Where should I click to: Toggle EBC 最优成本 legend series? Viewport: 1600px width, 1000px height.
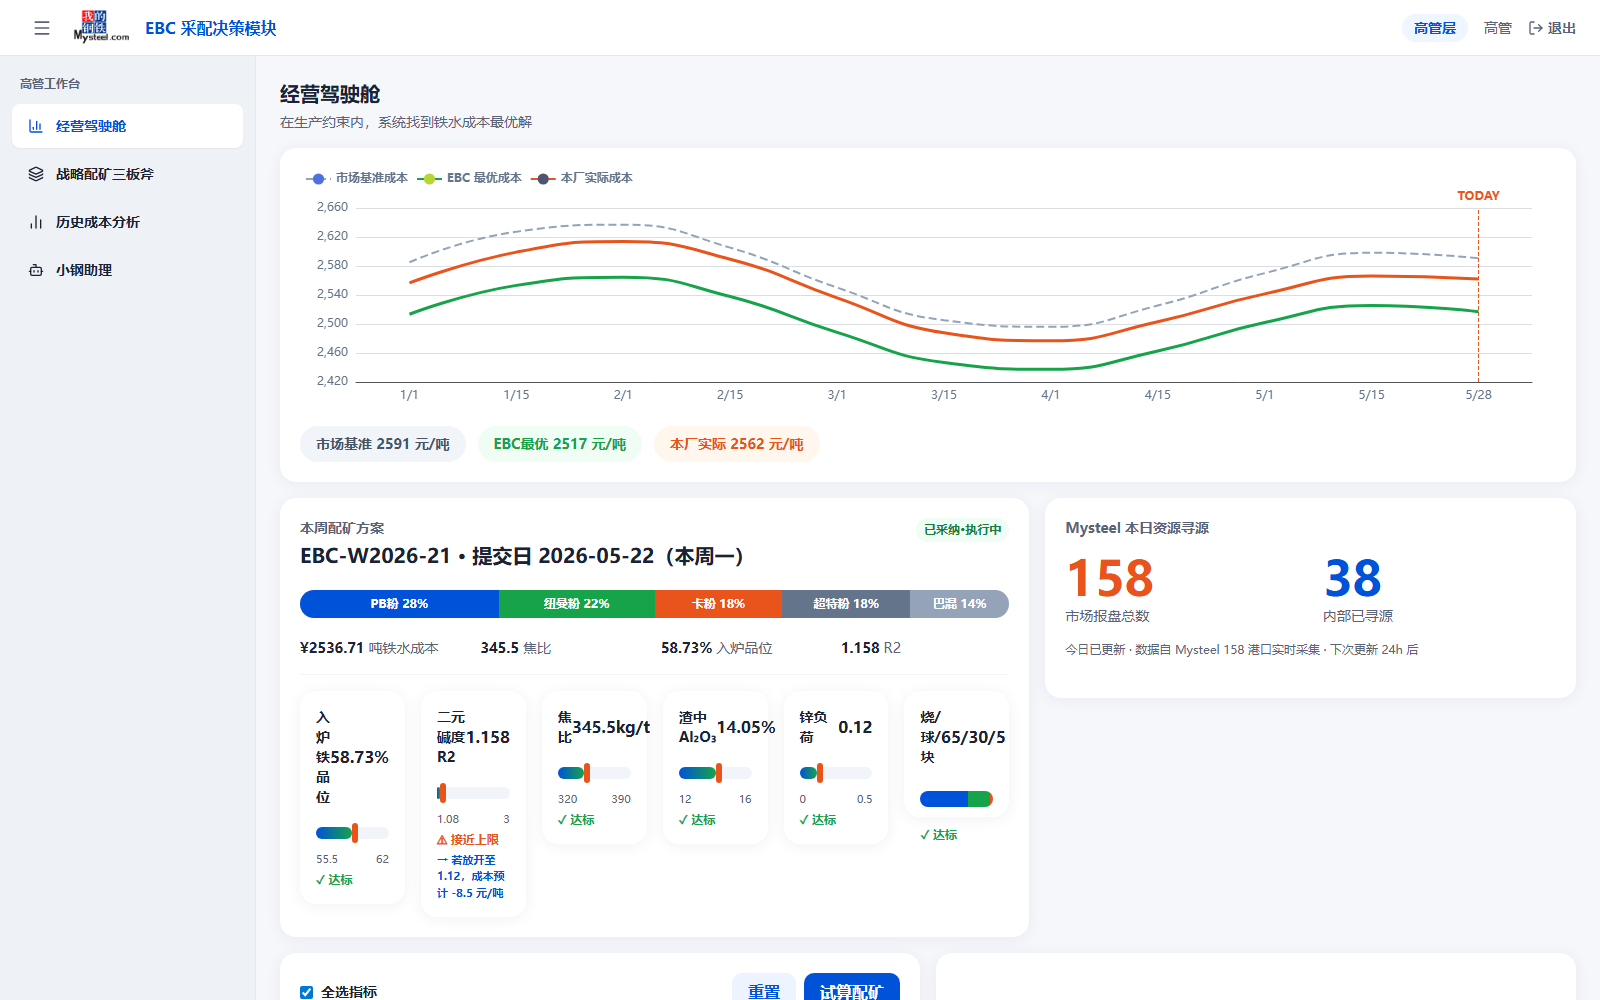coord(470,178)
